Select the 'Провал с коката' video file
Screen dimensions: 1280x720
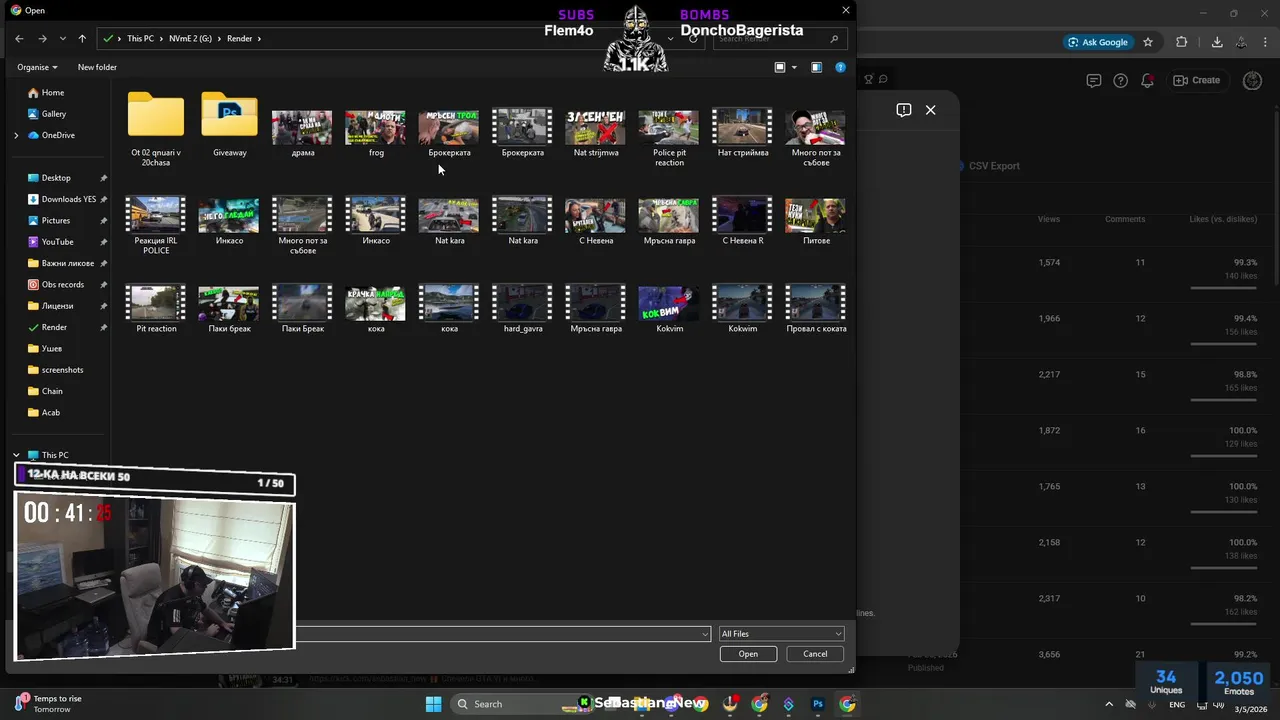(816, 309)
